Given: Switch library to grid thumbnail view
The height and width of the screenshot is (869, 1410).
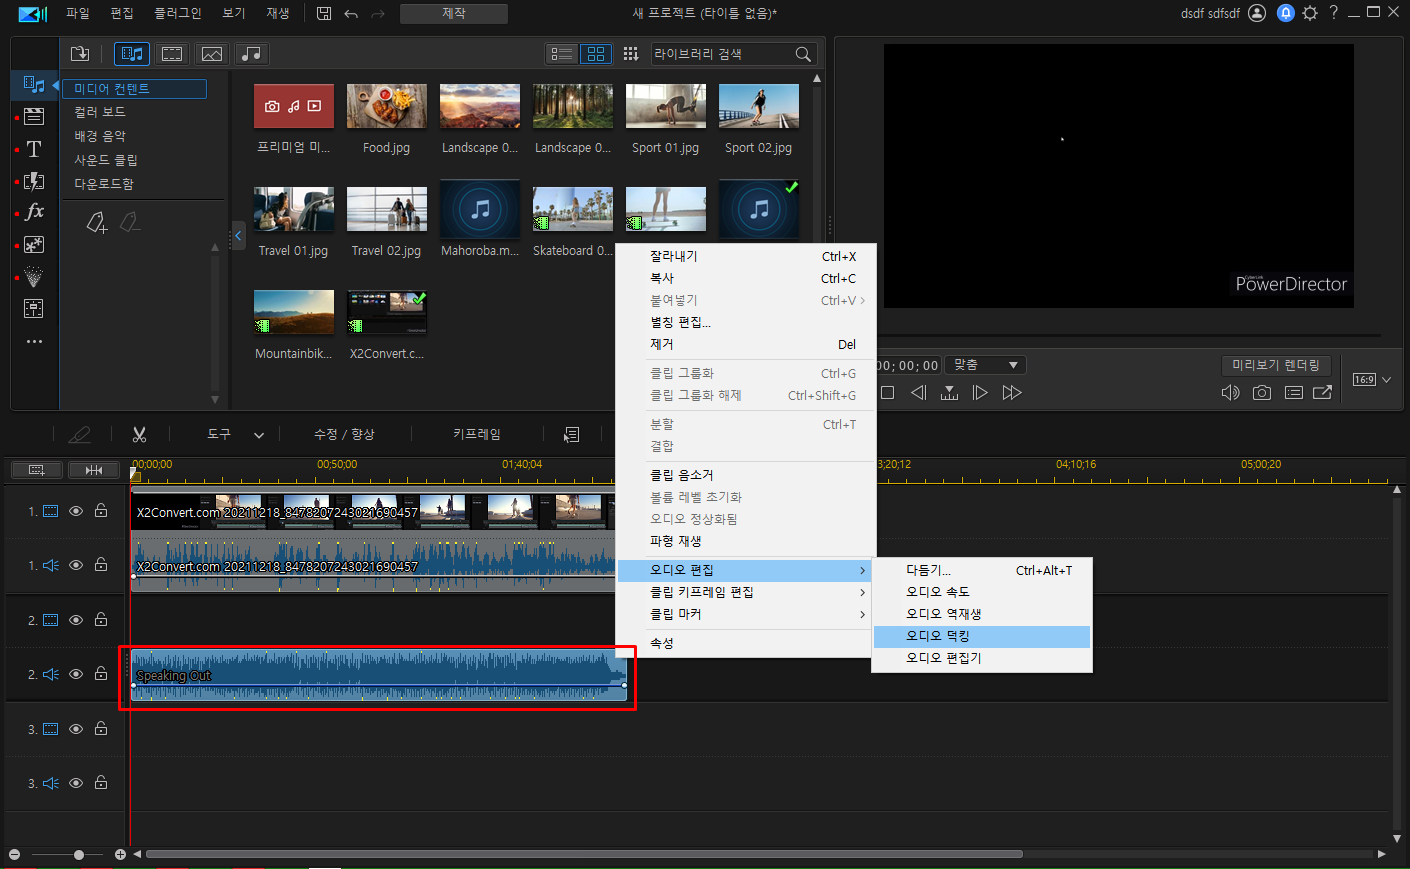Looking at the screenshot, I should 596,54.
